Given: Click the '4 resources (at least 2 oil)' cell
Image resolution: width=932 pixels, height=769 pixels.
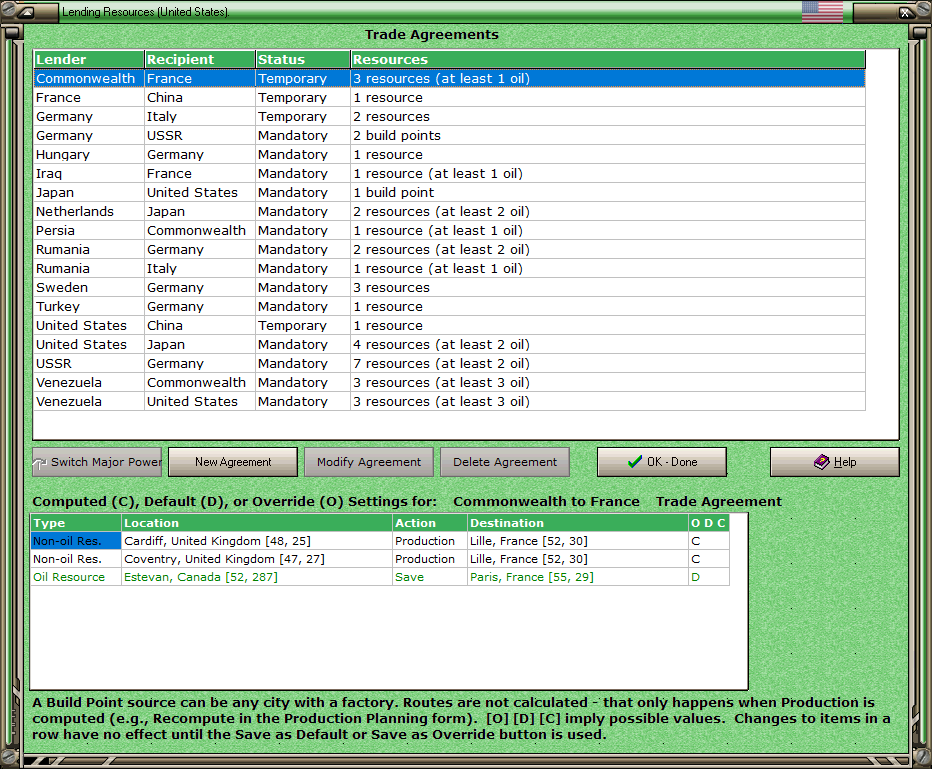Looking at the screenshot, I should click(x=607, y=345).
